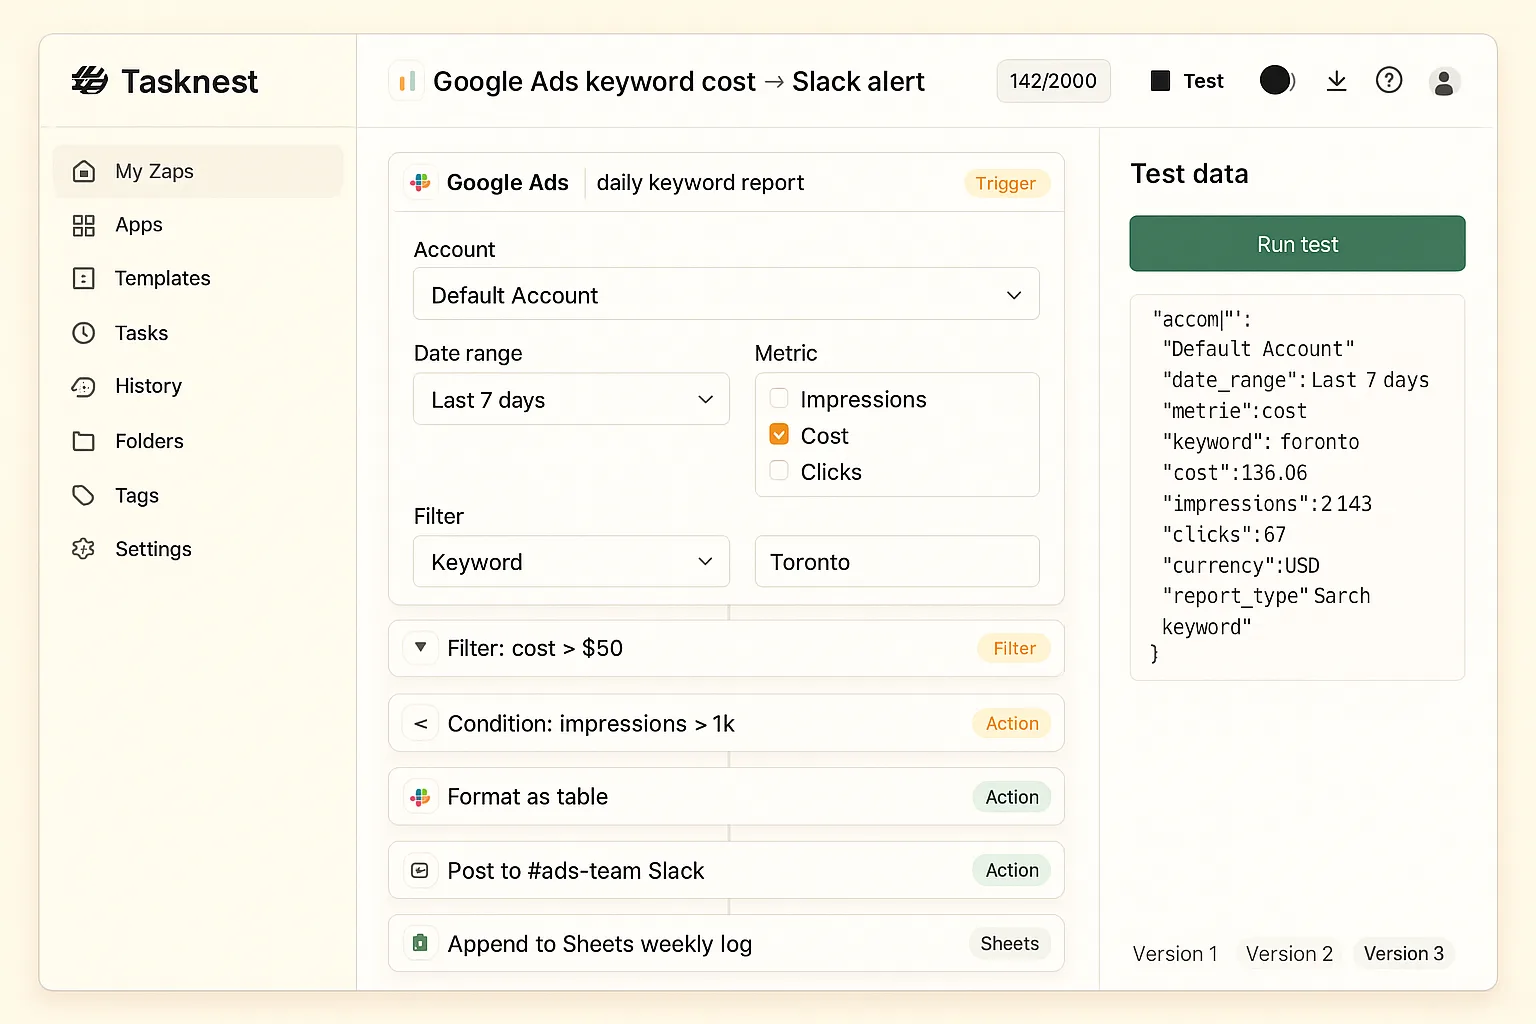Click the History icon in sidebar
The width and height of the screenshot is (1536, 1024).
click(84, 386)
